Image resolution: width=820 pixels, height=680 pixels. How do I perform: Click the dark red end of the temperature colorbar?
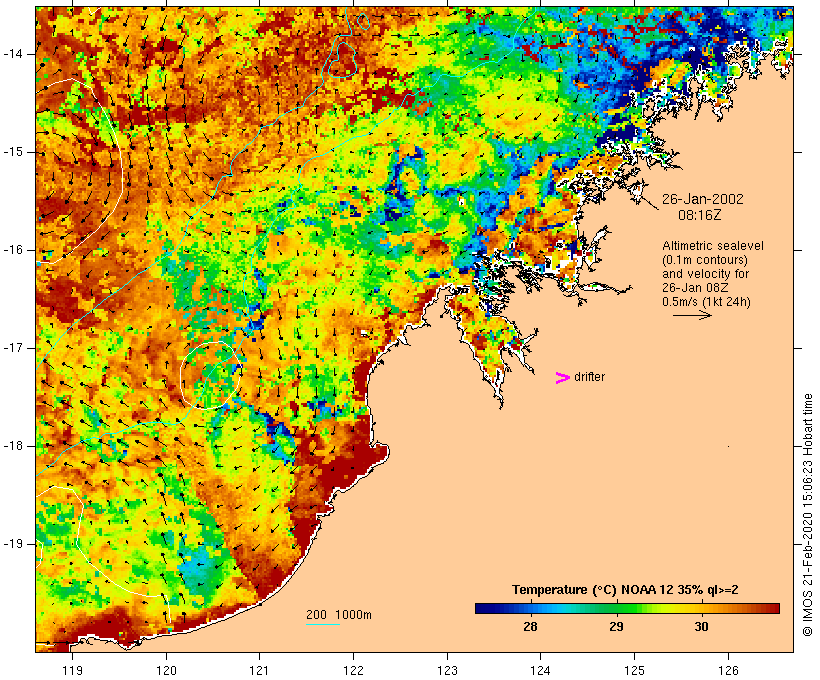(x=771, y=608)
